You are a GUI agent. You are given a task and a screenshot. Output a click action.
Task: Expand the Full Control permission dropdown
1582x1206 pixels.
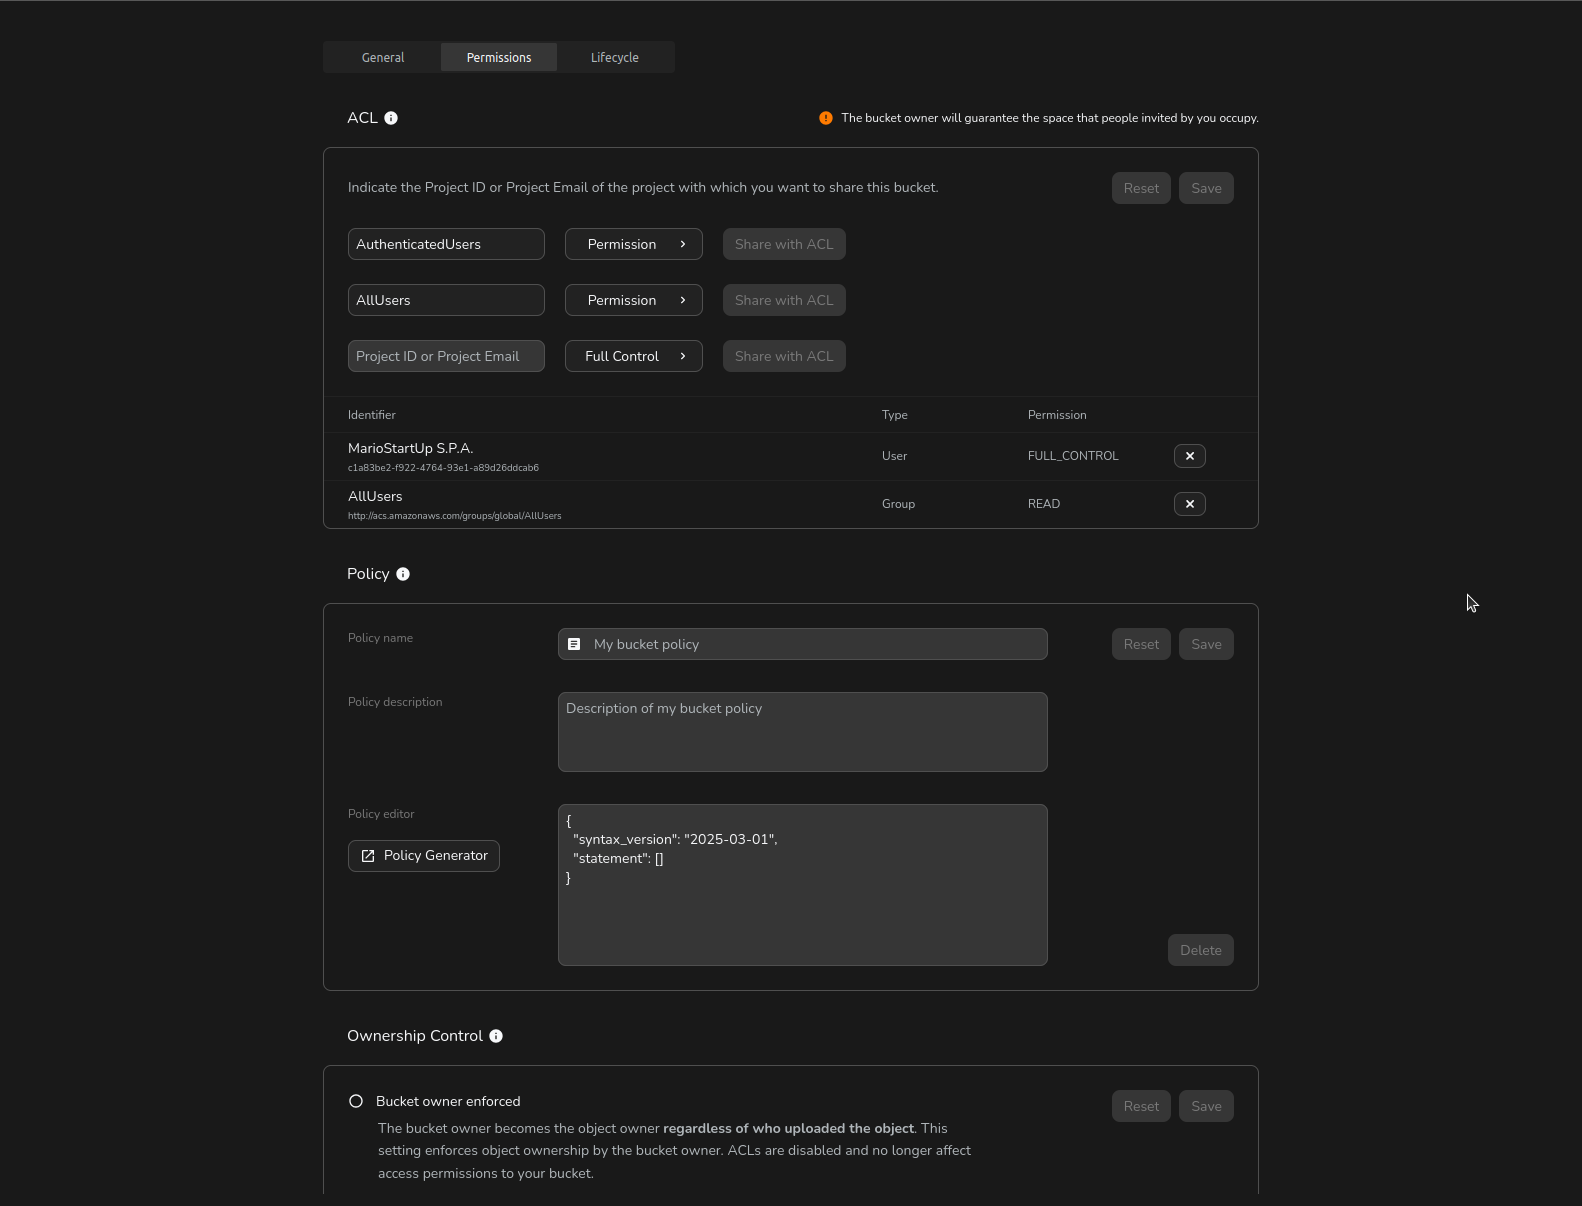click(633, 356)
